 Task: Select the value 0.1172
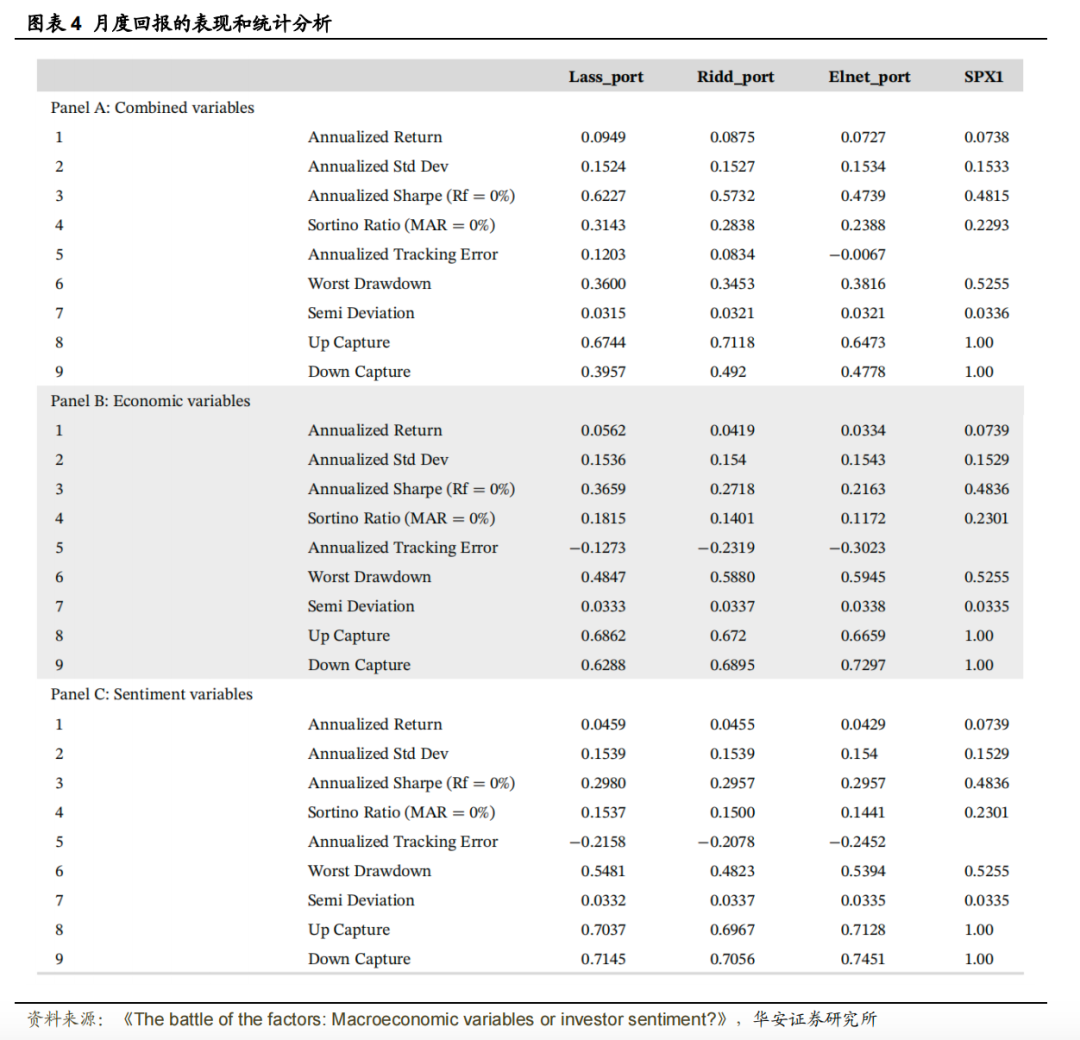pos(863,518)
